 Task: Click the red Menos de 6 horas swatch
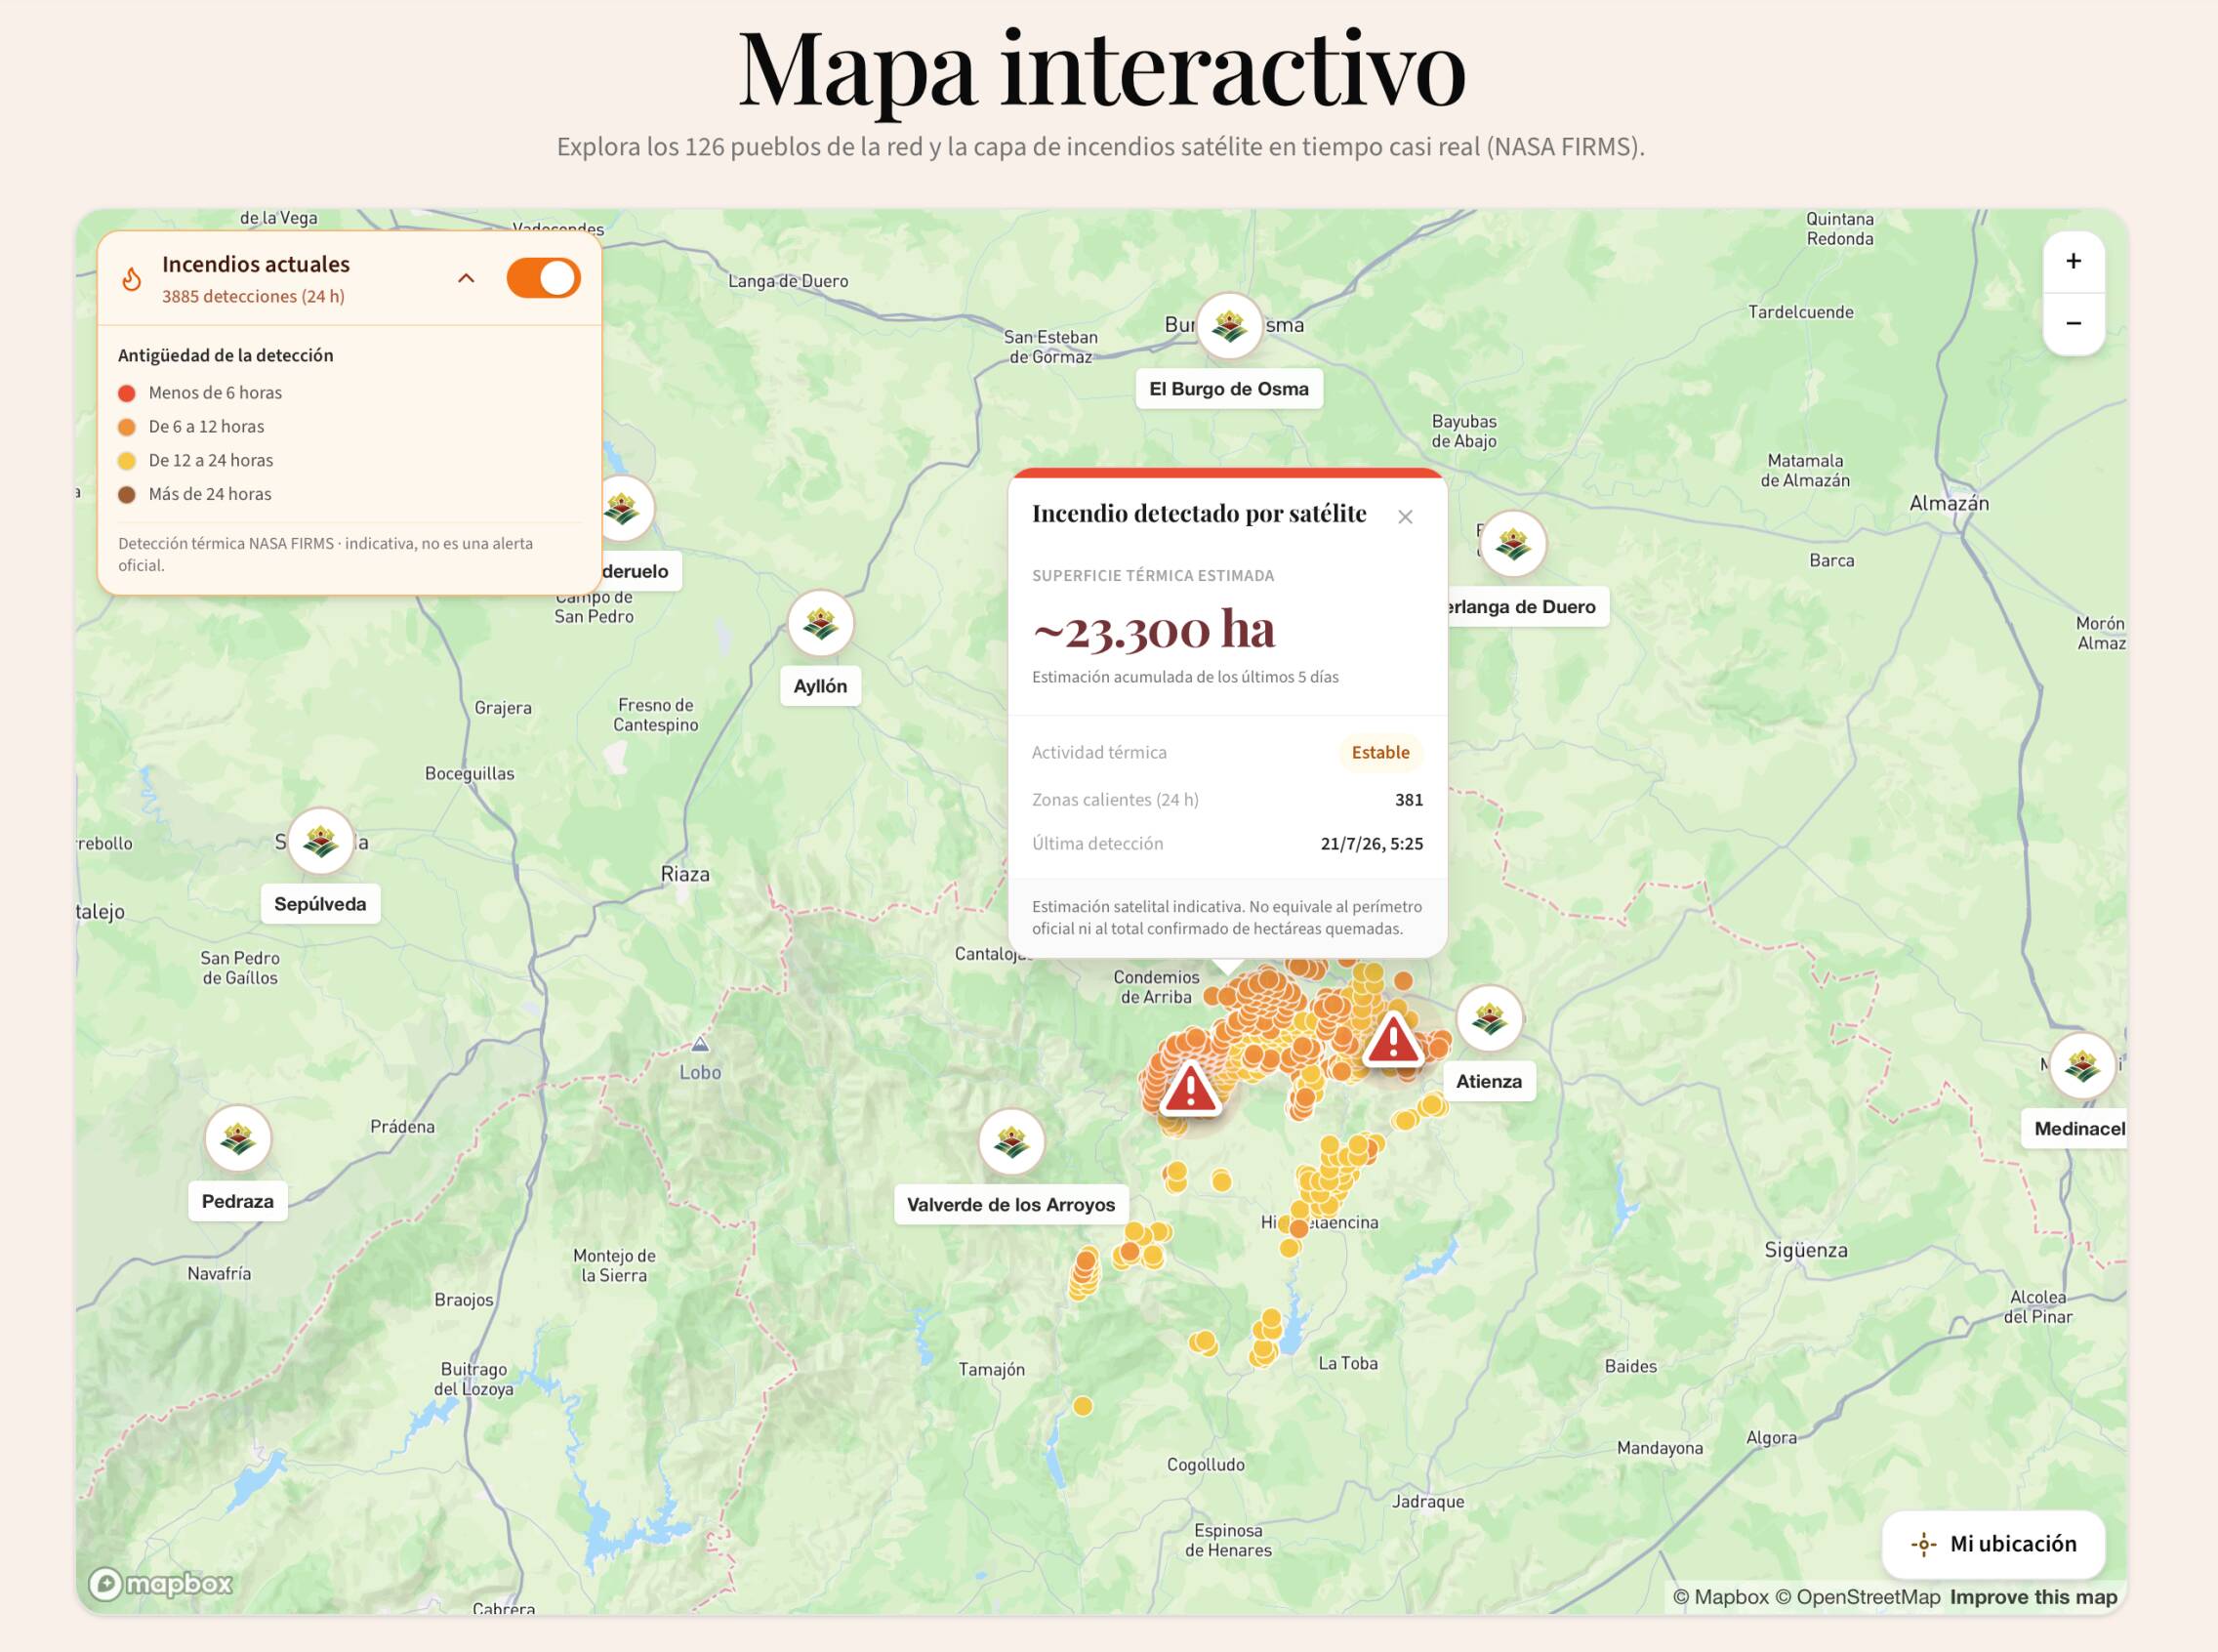pos(127,393)
